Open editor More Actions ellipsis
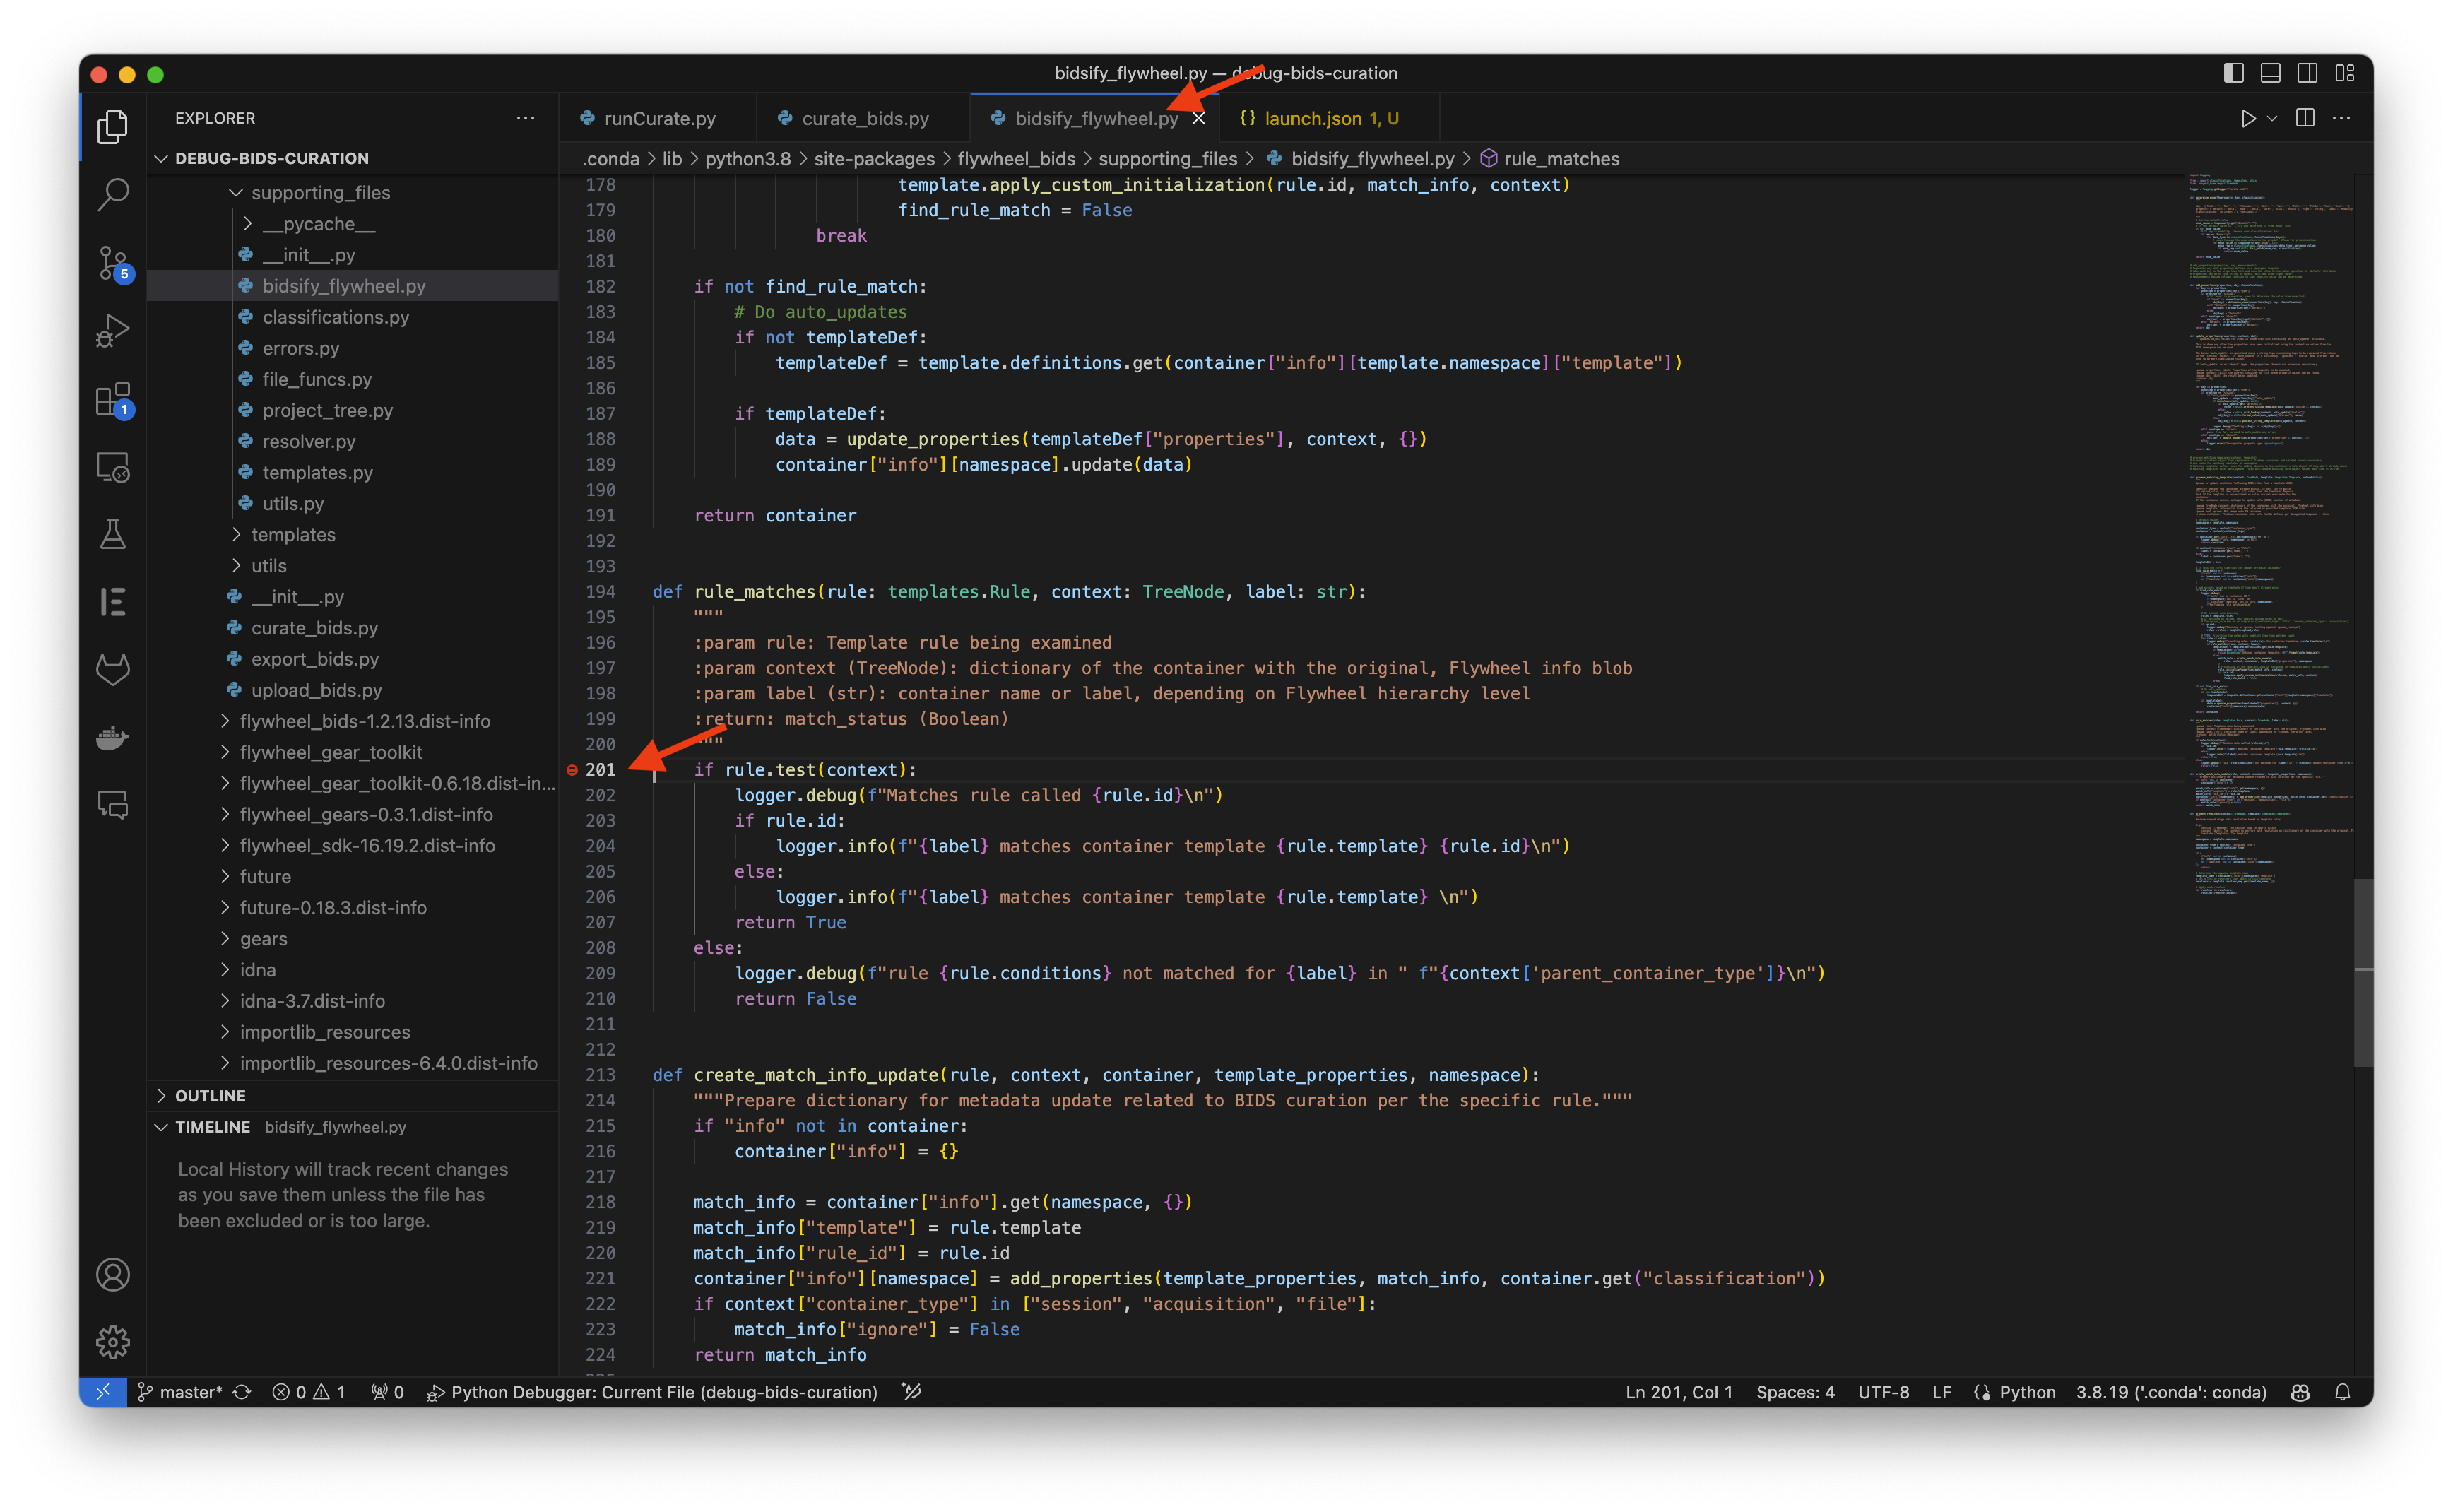This screenshot has height=1512, width=2453. (2341, 118)
